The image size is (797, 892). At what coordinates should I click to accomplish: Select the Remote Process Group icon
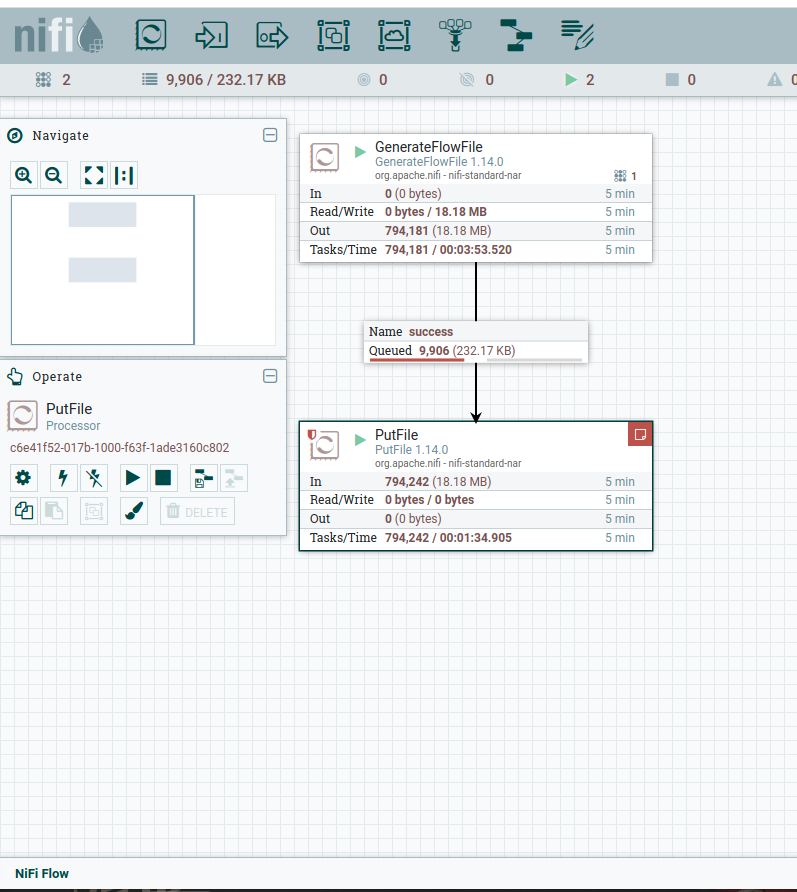coord(394,35)
